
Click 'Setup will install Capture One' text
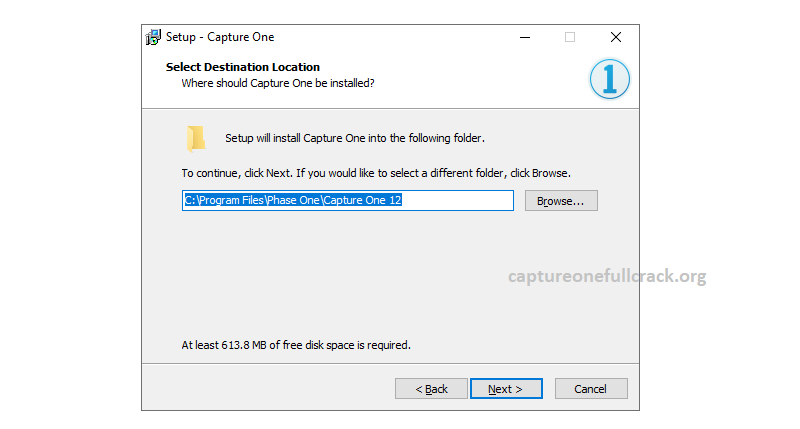355,138
